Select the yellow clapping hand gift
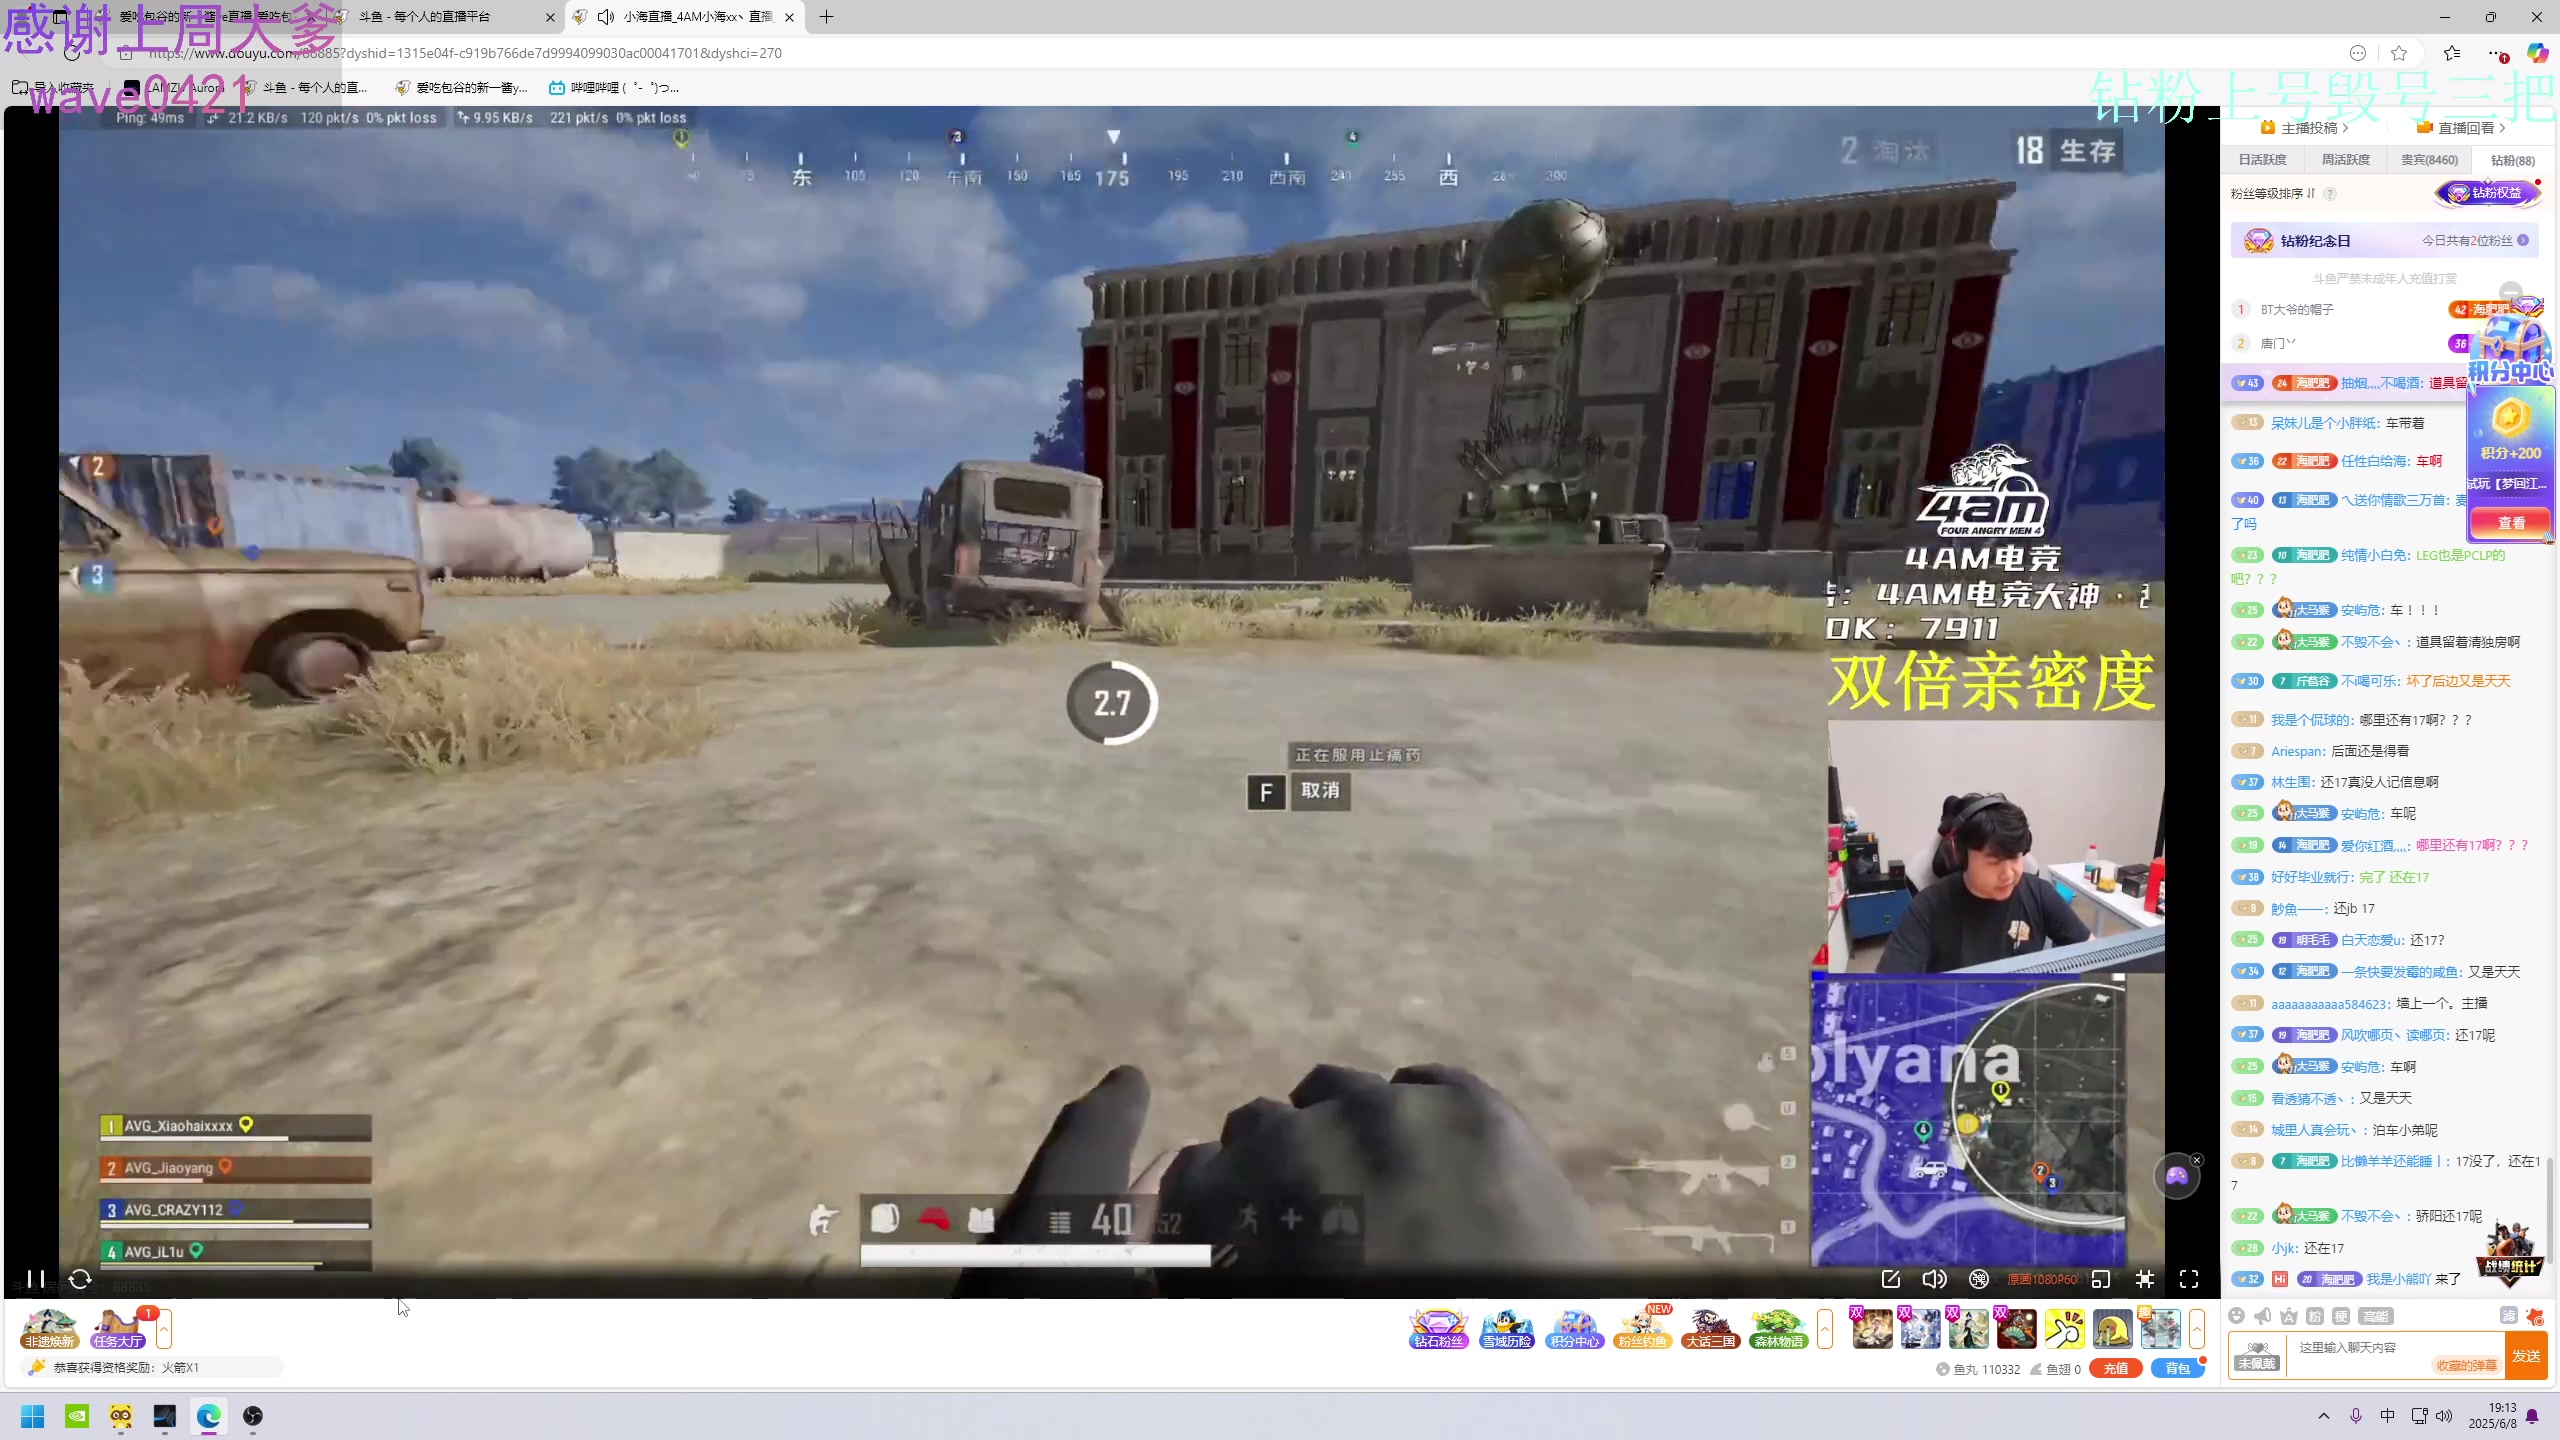2560x1440 pixels. (2065, 1328)
